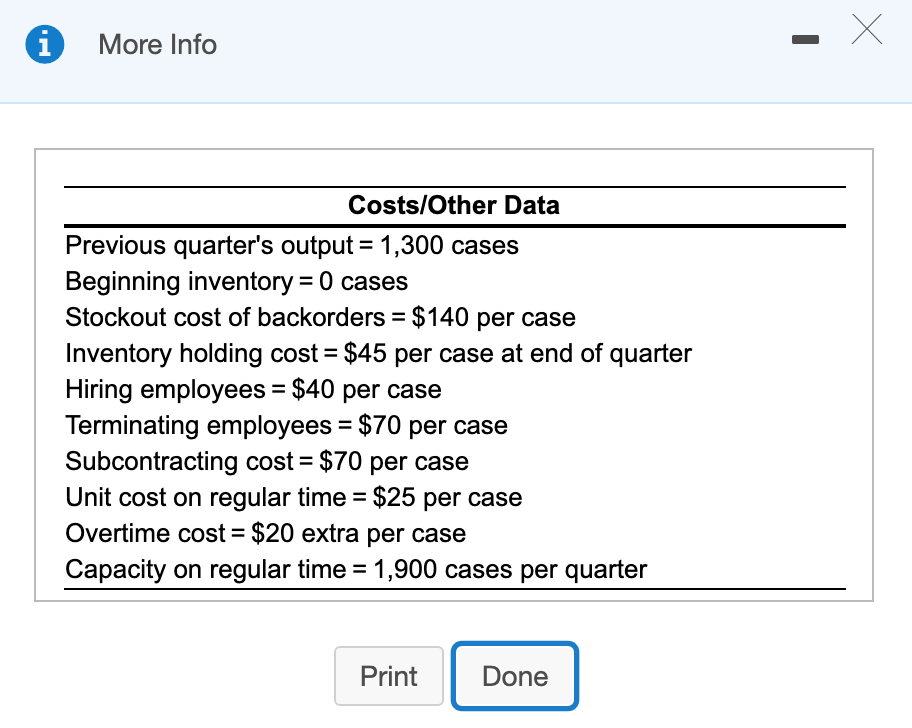Minimize the More Info dialog

click(x=805, y=40)
